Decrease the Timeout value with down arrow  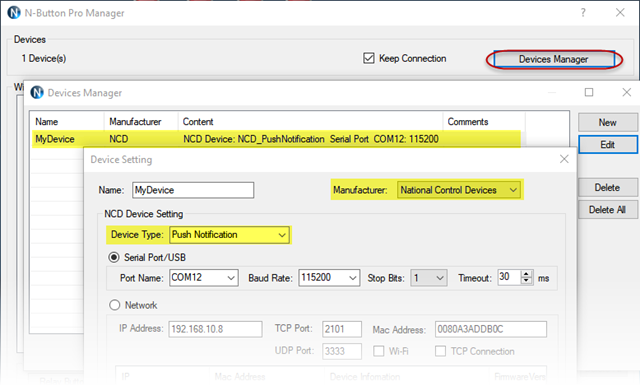tap(527, 281)
